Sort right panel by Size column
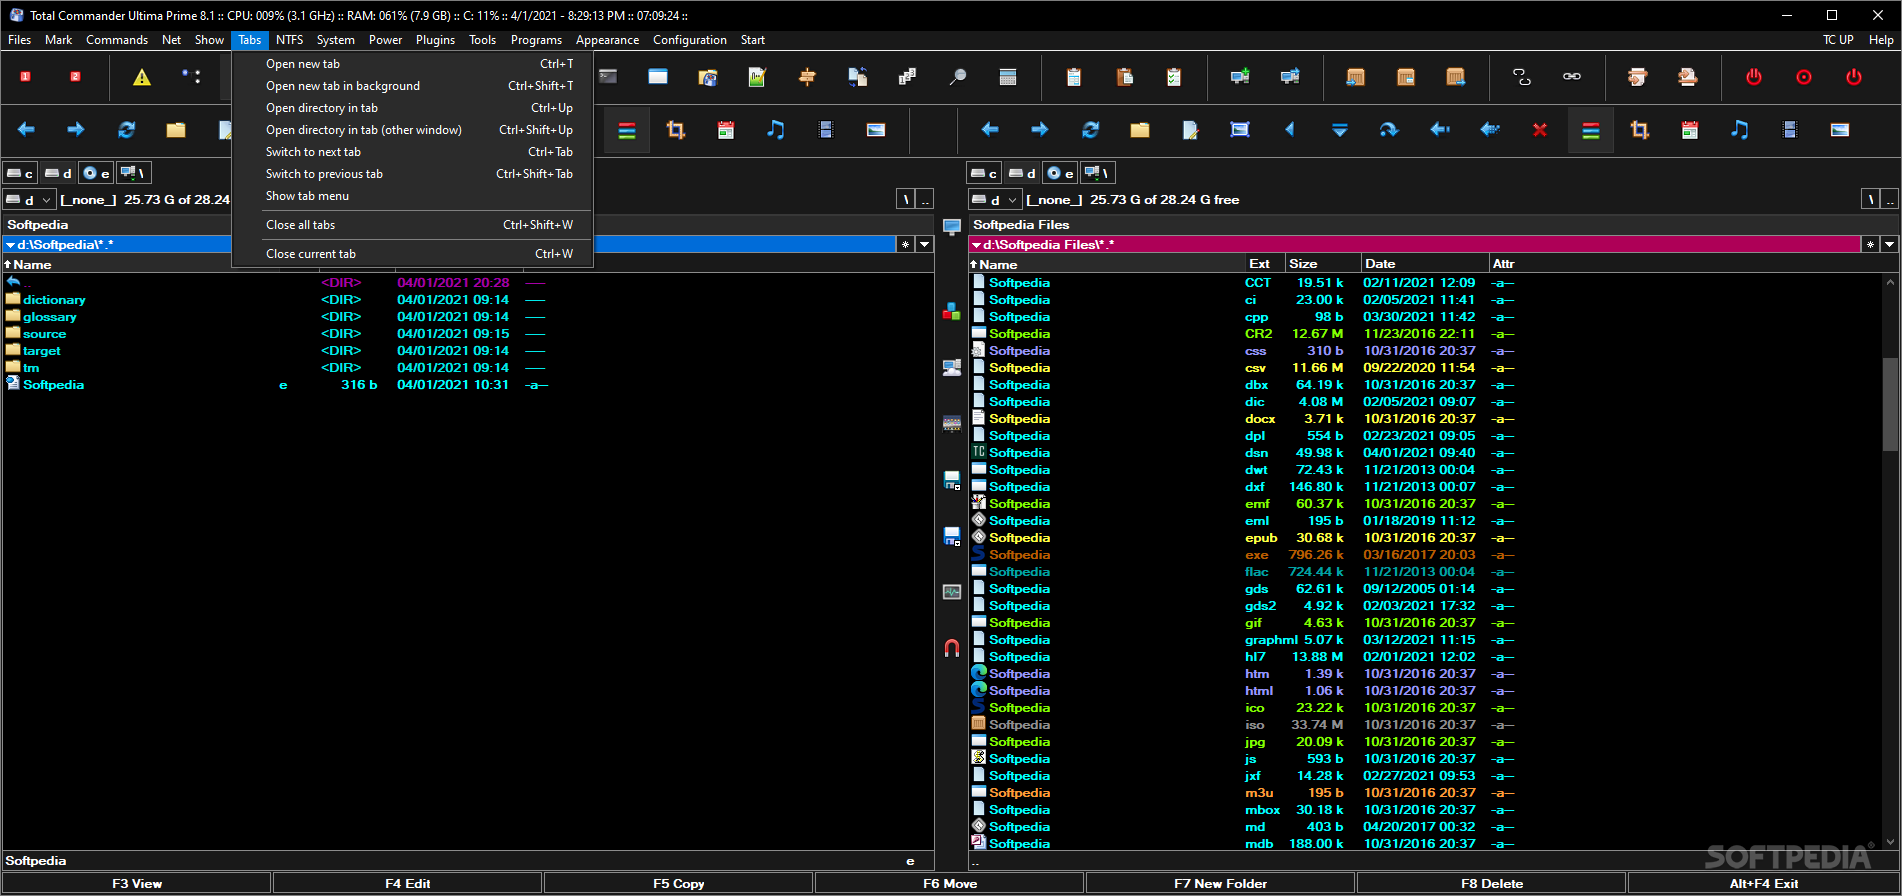The image size is (1902, 896). point(1322,264)
